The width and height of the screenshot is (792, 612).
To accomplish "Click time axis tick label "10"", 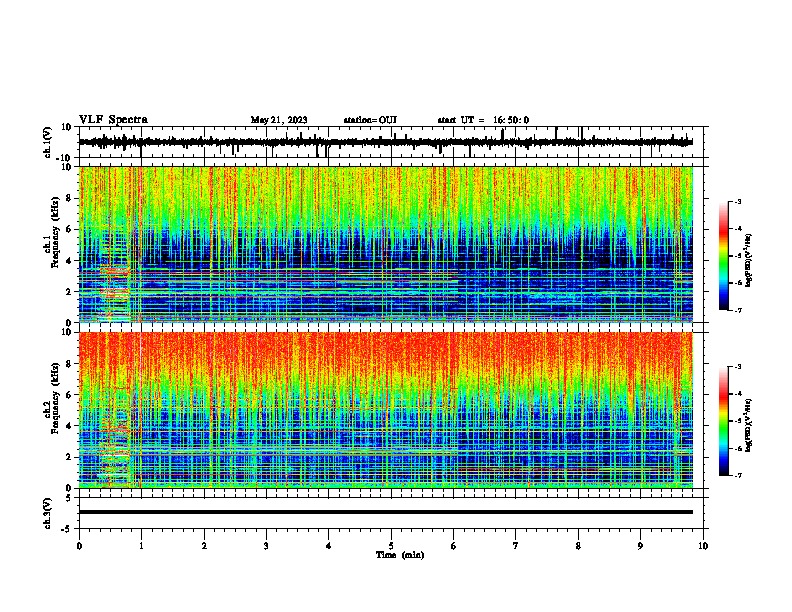I will 703,546.
